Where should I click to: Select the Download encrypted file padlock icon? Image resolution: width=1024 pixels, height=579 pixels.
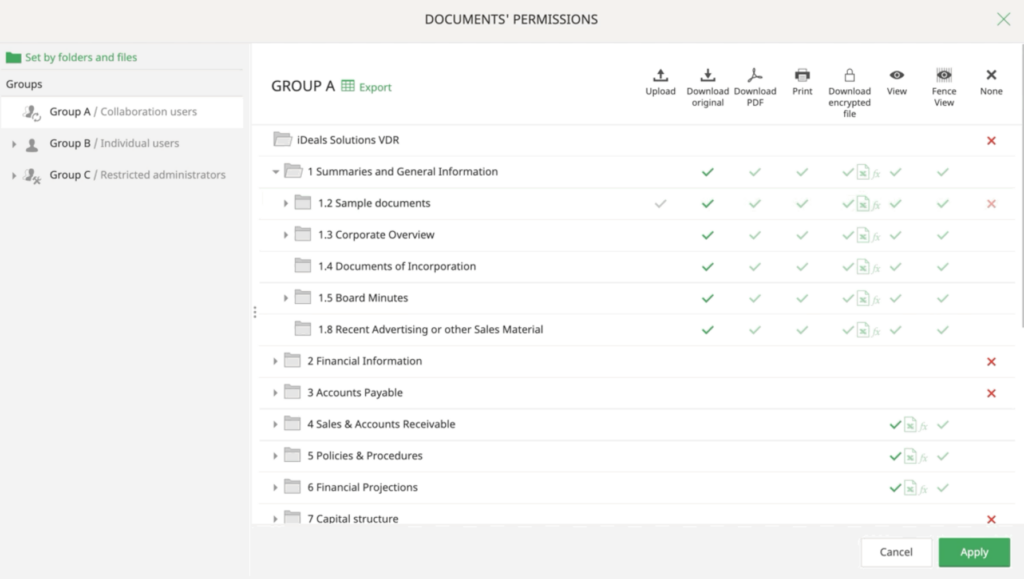[x=849, y=73]
